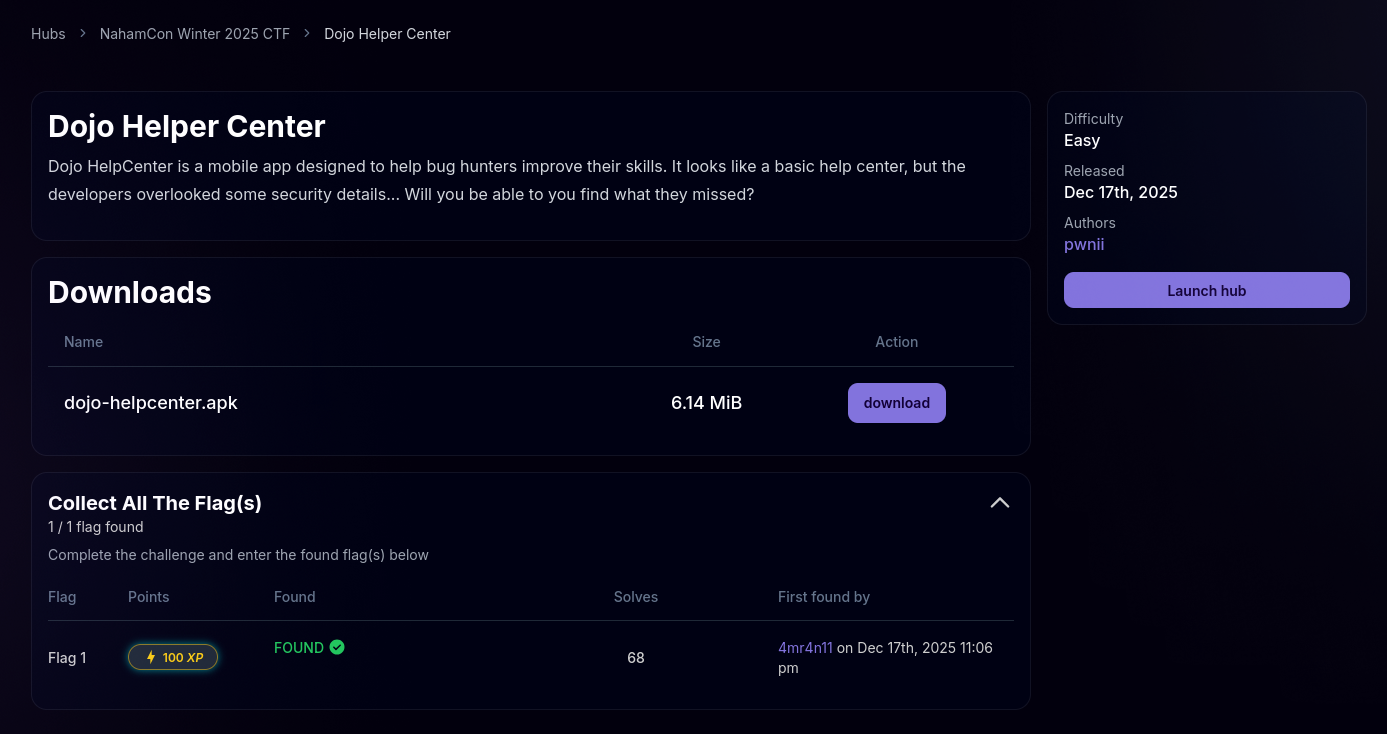Open NahamCon Winter 2025 CTF breadcrumb
Image resolution: width=1387 pixels, height=734 pixels.
click(195, 34)
